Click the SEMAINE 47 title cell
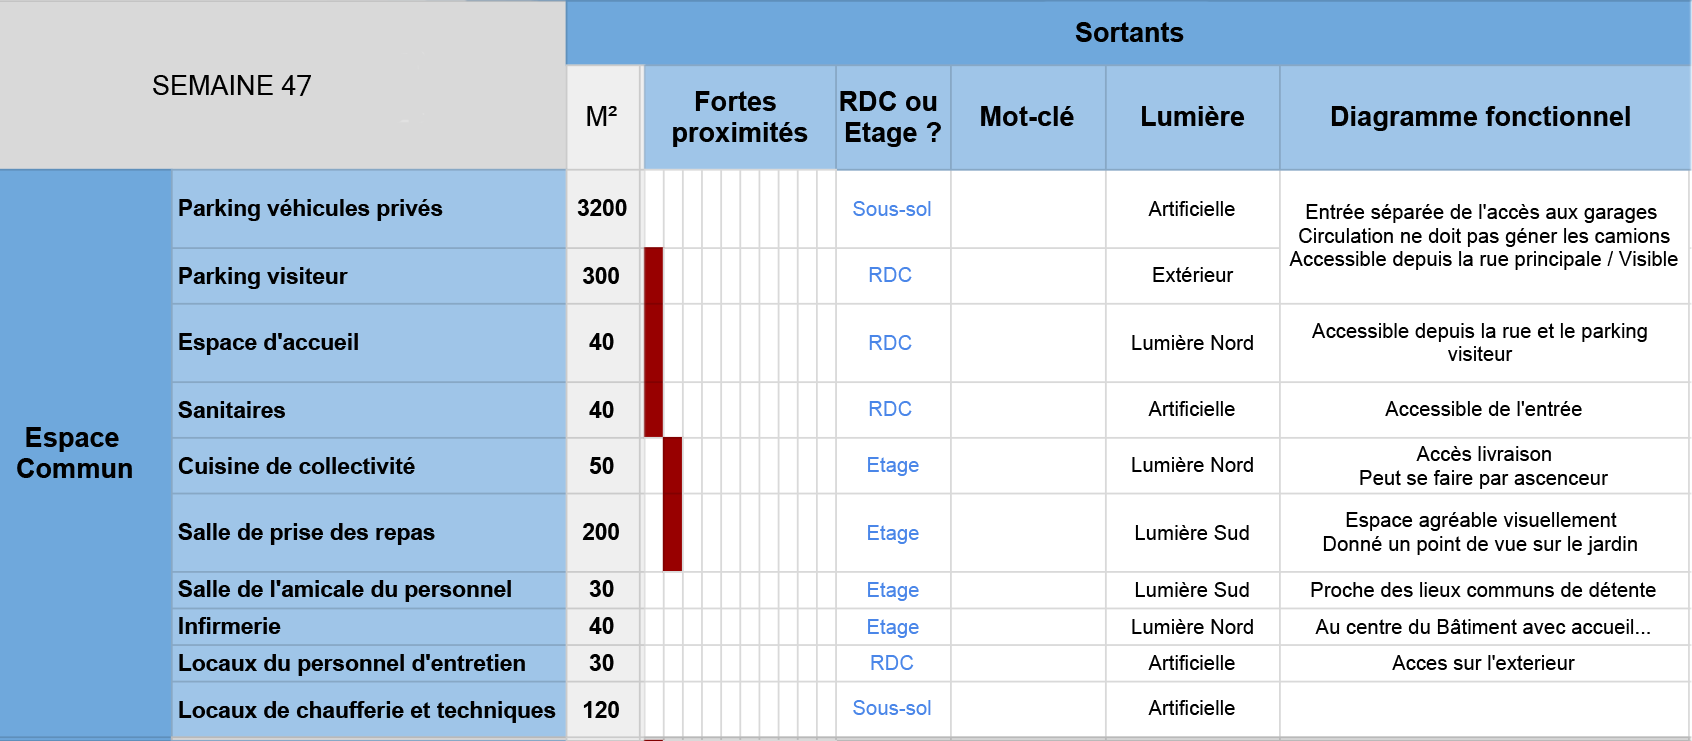 pyautogui.click(x=232, y=86)
